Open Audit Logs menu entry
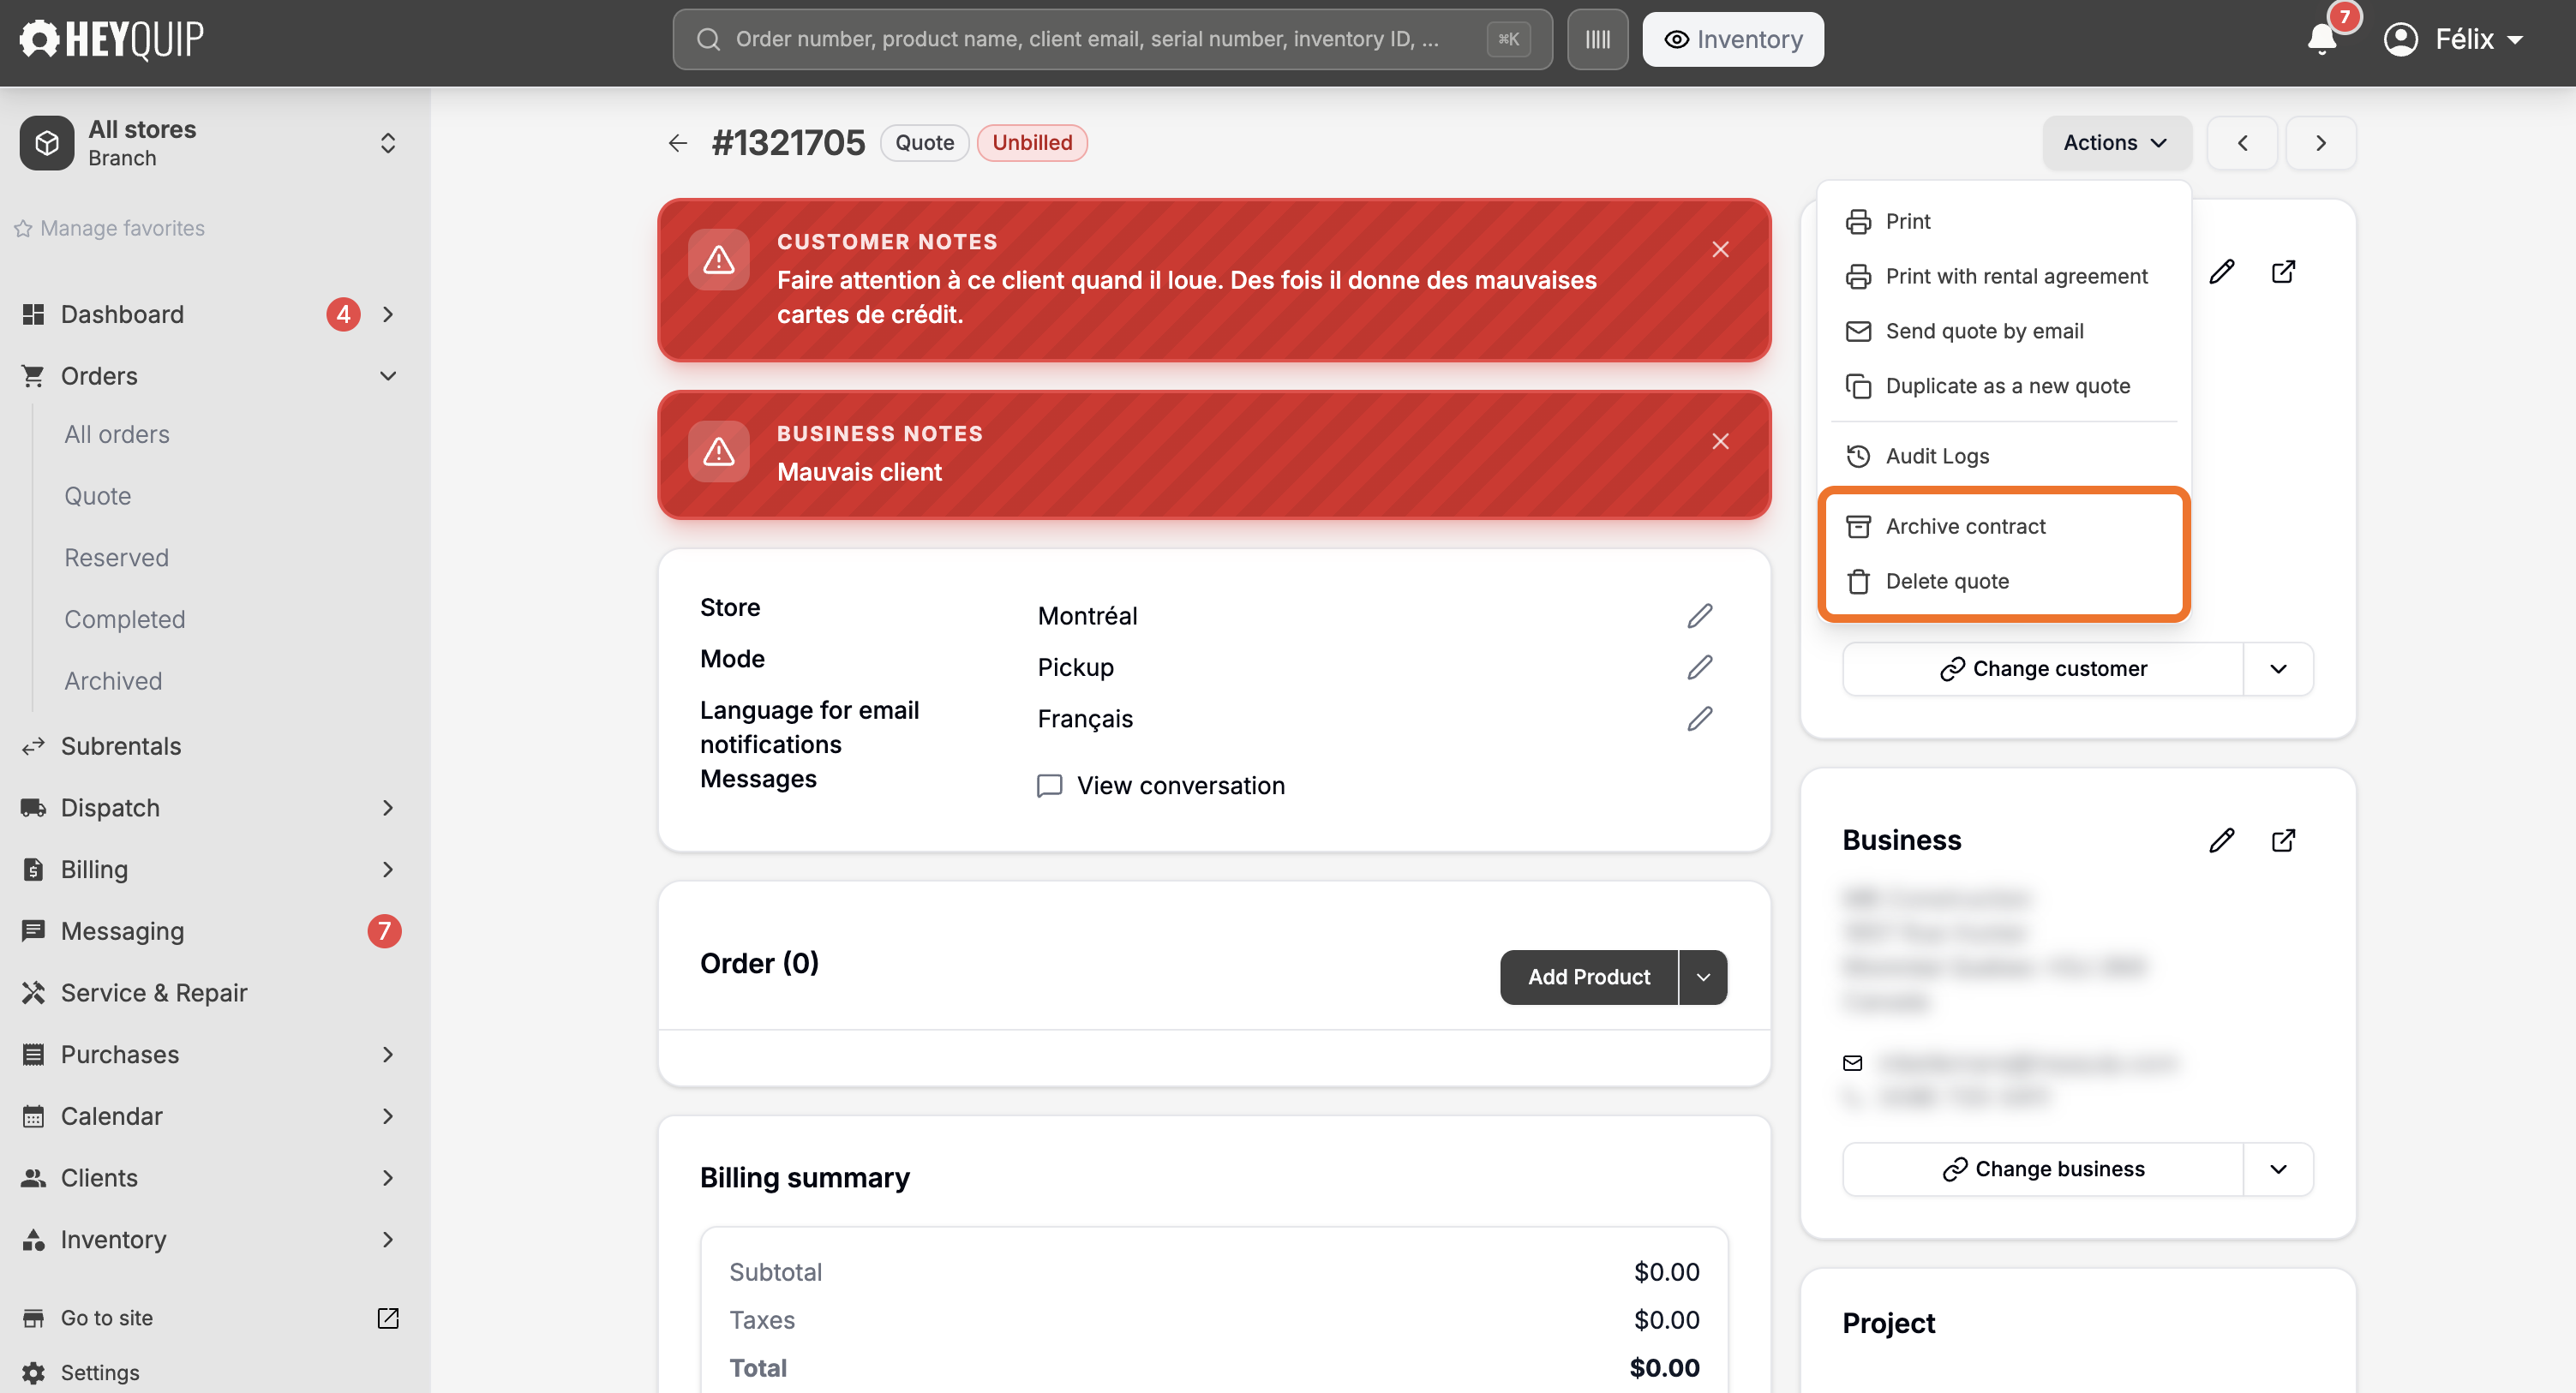This screenshot has width=2576, height=1393. tap(2004, 456)
